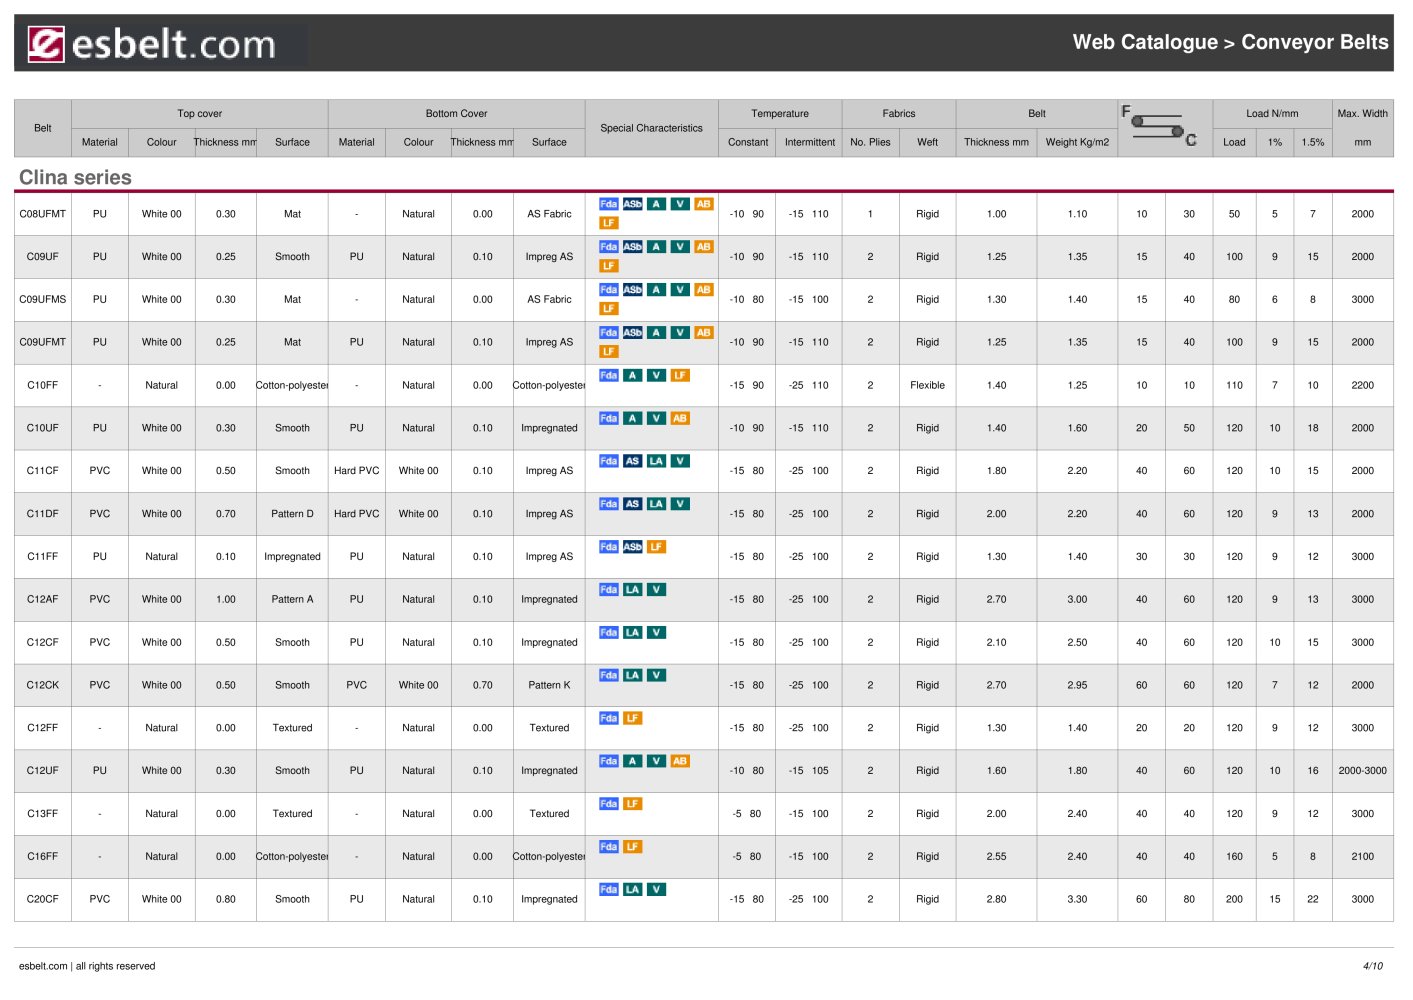Screen dimensions: 1413x1000
Task: Click the V badge in C20CF row
Action: (x=656, y=890)
